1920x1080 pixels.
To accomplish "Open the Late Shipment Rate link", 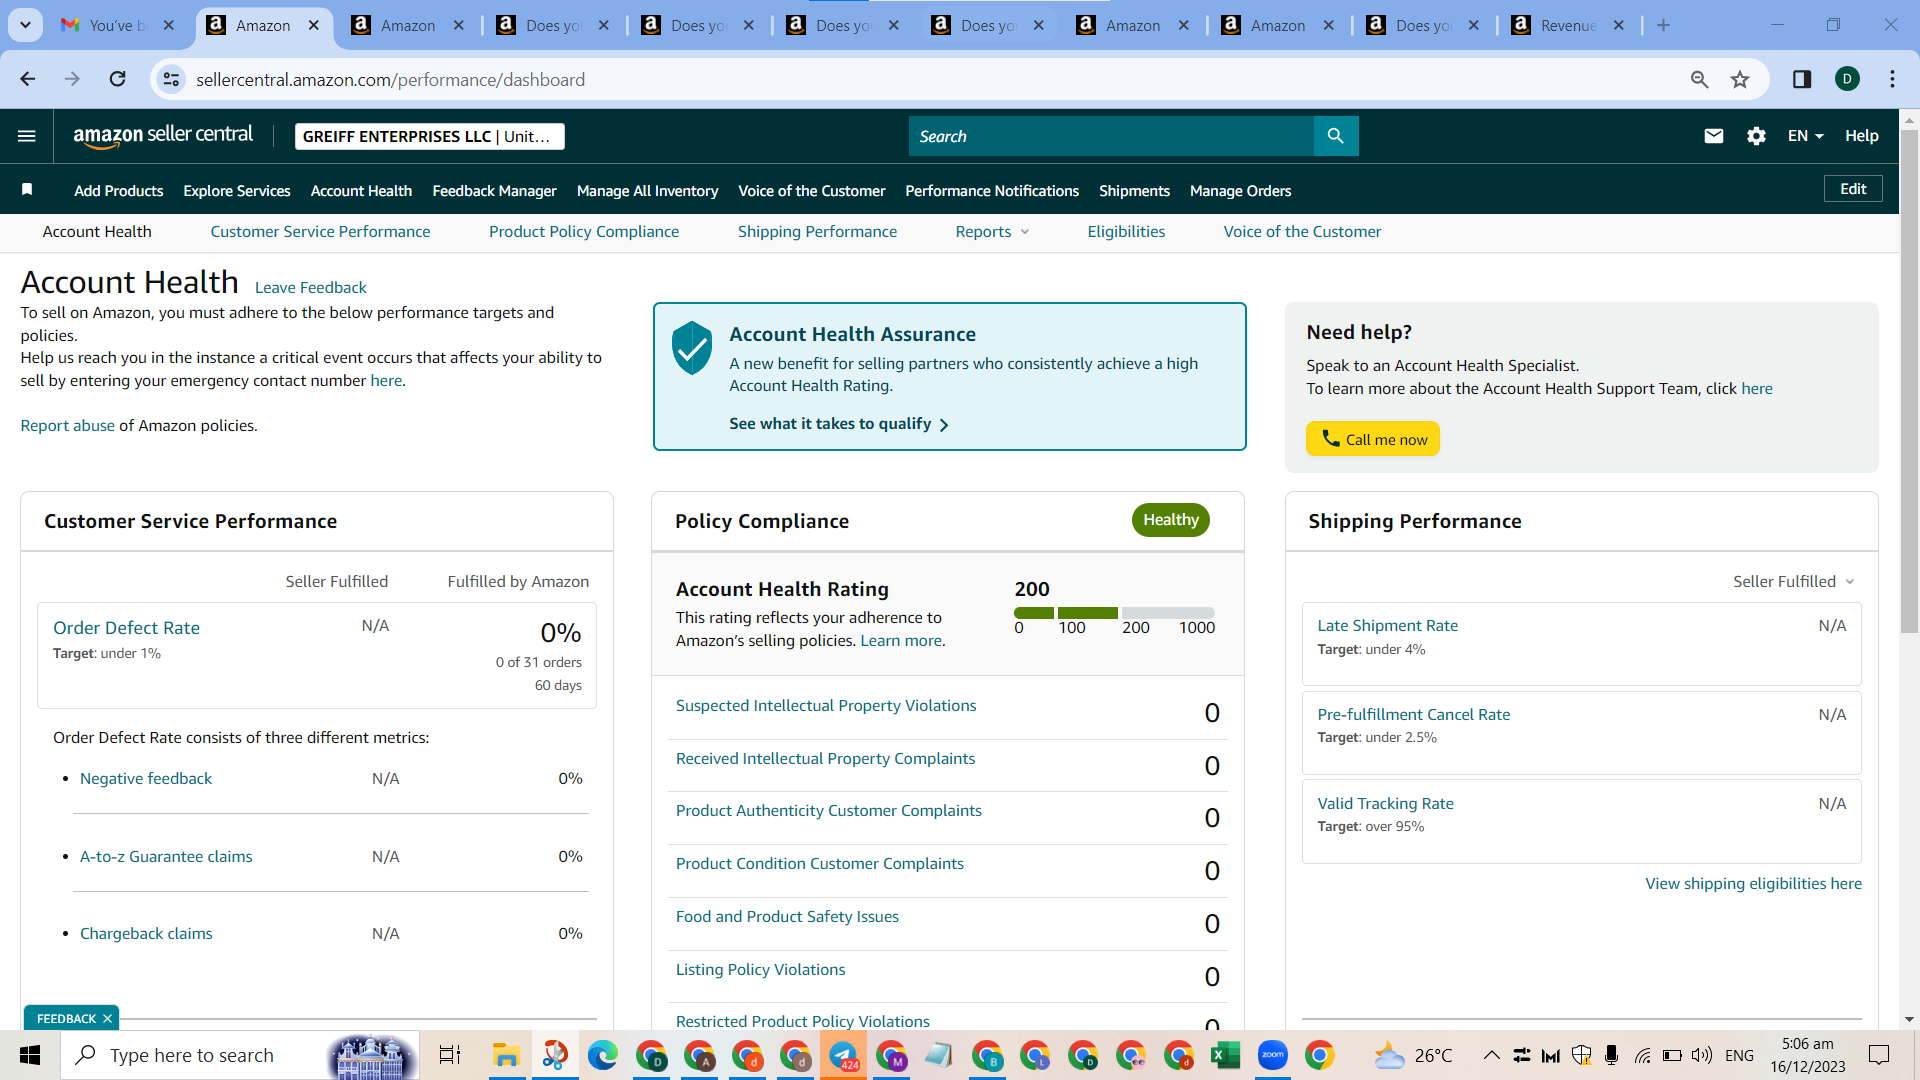I will click(1388, 626).
